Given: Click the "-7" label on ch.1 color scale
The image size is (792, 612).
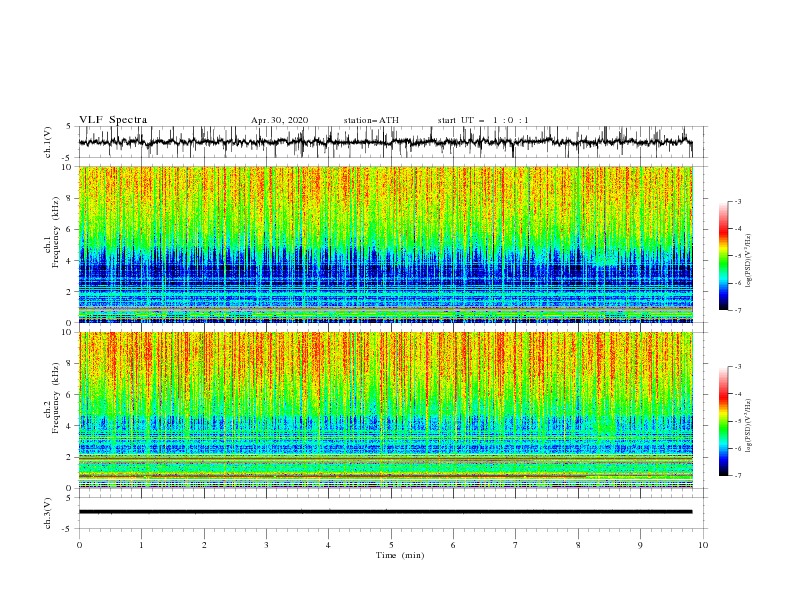Looking at the screenshot, I should pos(737,310).
